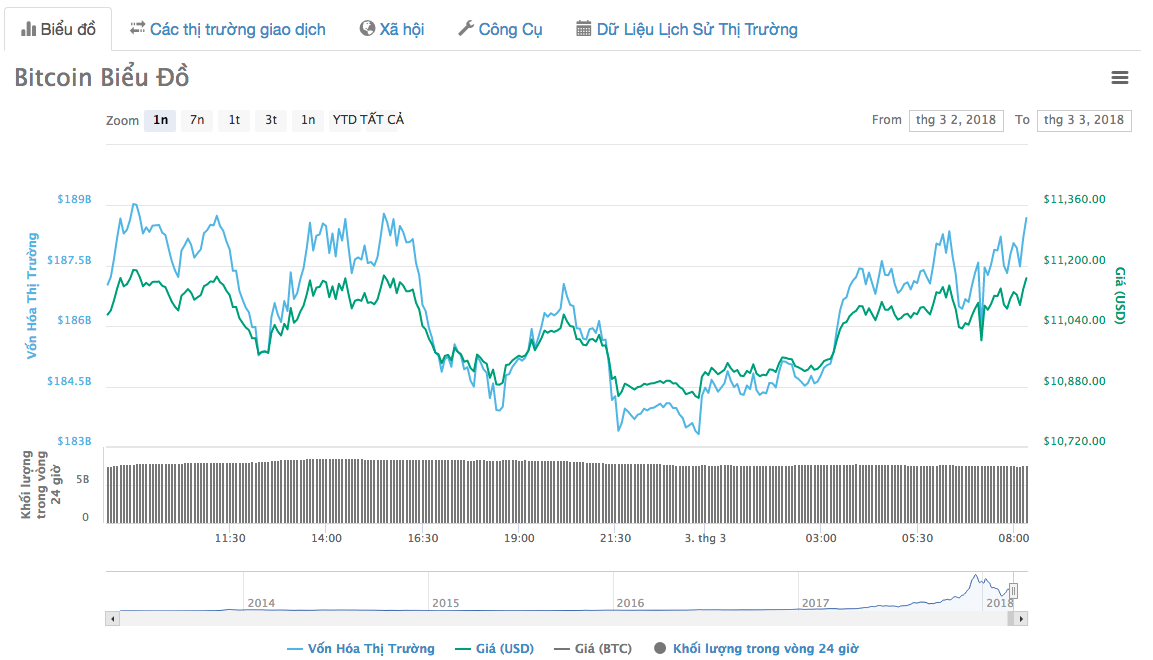Click the 08:00 time axis label

tap(1013, 538)
